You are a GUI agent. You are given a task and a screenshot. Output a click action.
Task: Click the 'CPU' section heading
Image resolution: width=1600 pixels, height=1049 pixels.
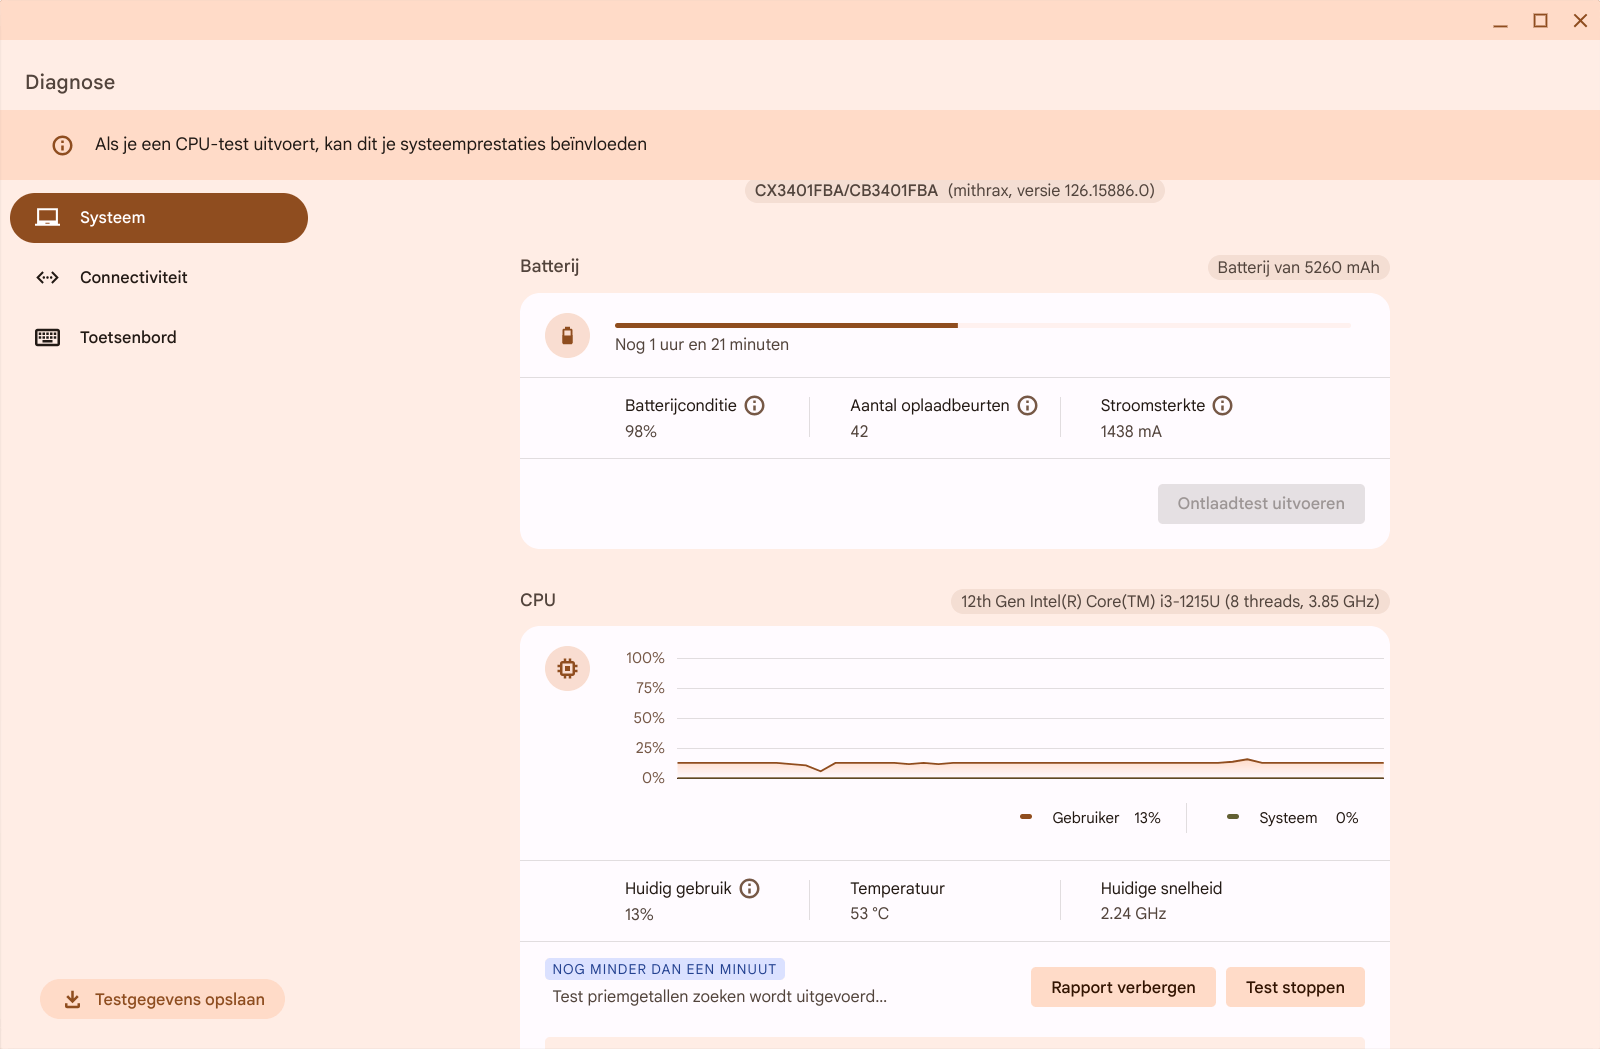coord(538,600)
